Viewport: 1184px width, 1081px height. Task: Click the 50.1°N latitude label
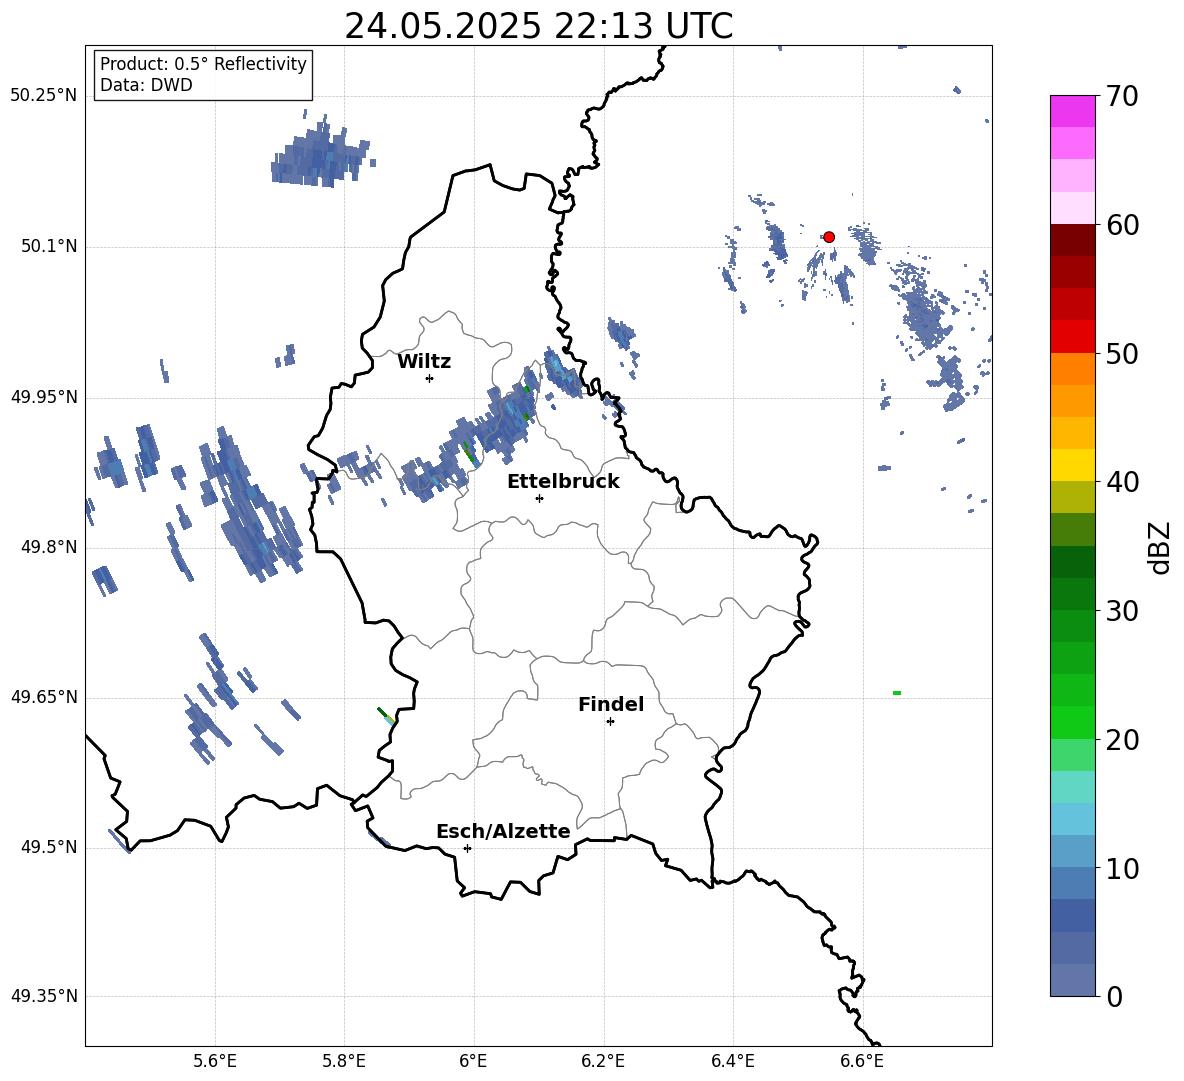(48, 247)
